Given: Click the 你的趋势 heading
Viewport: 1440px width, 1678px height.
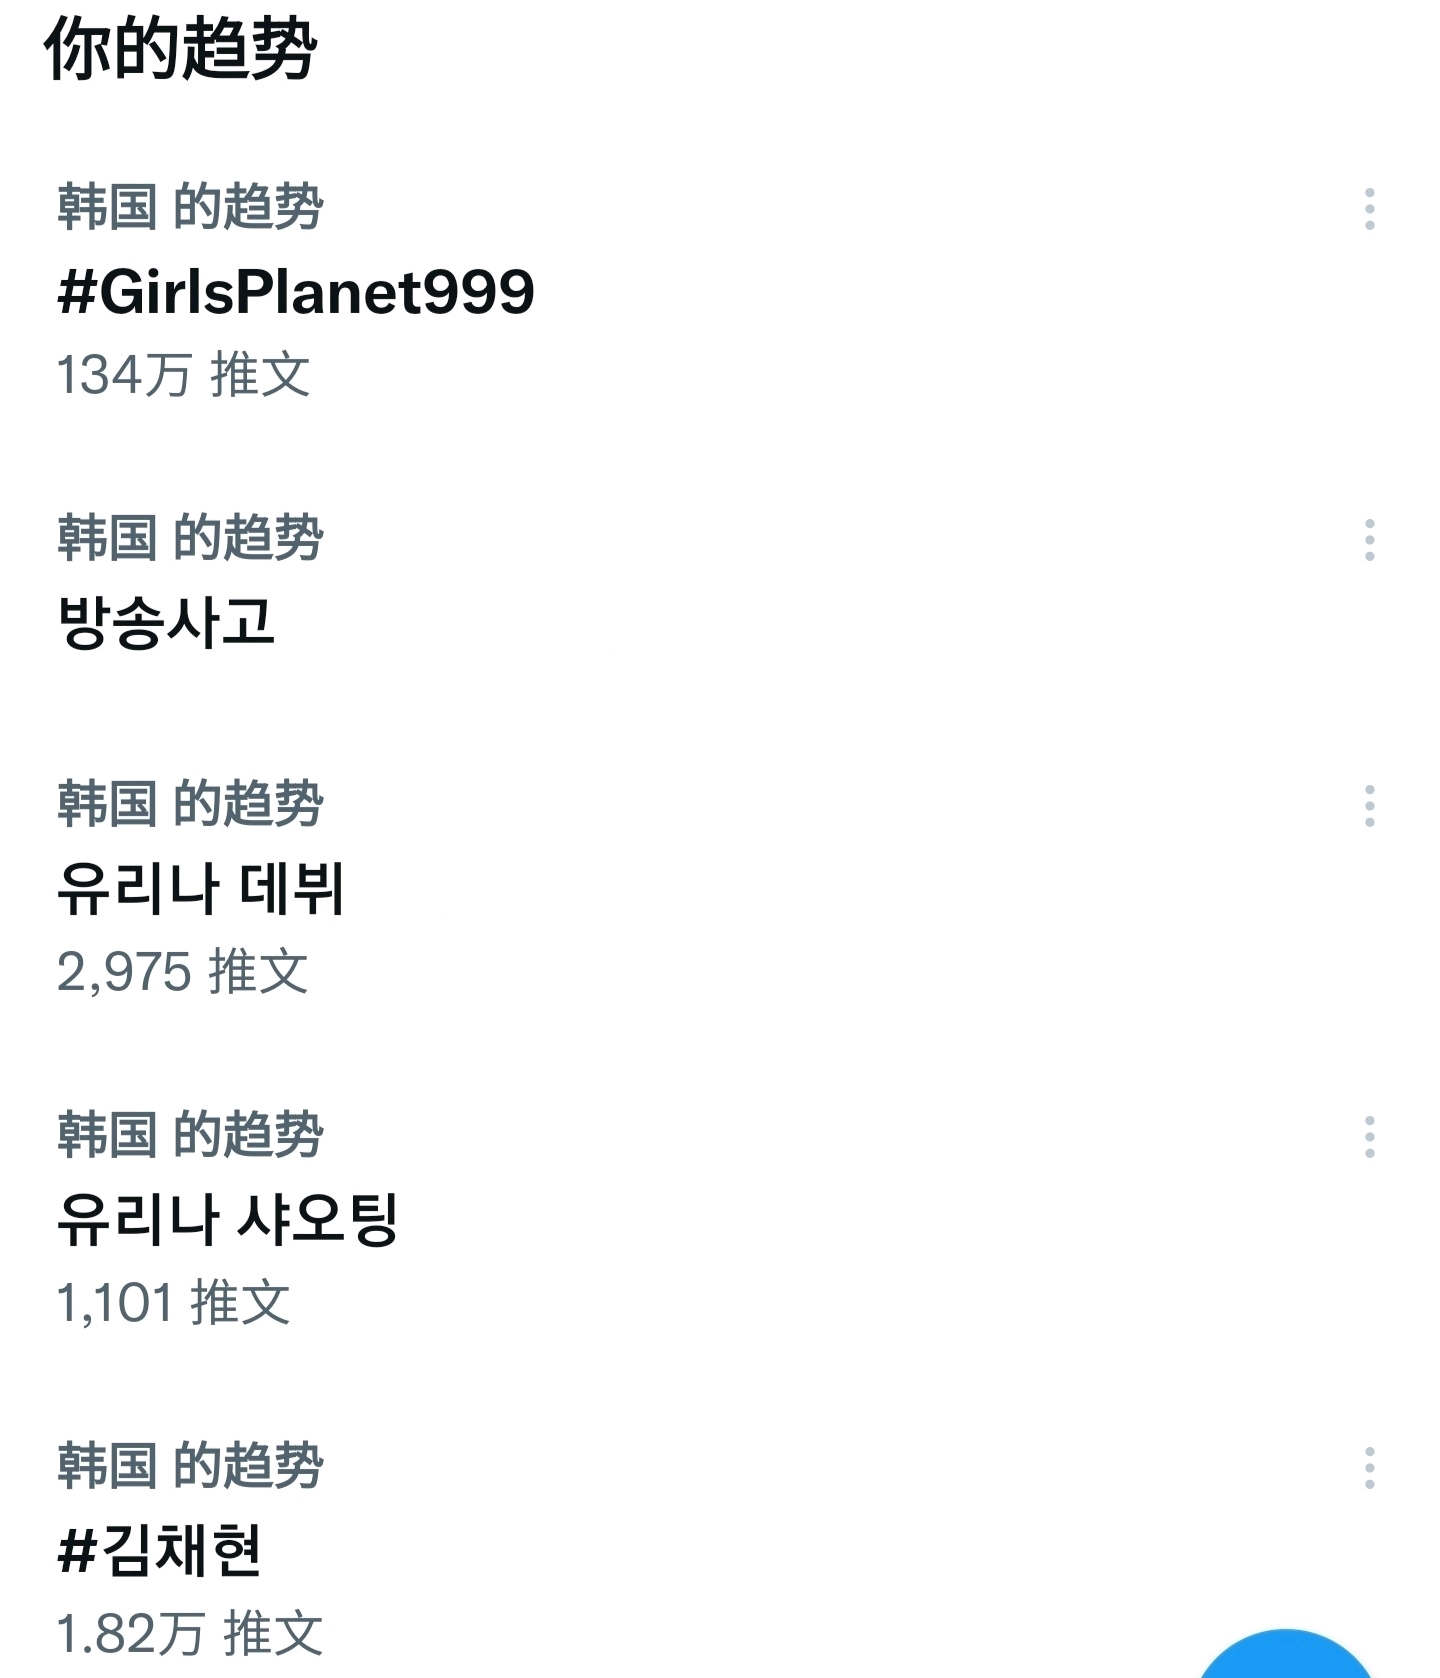Looking at the screenshot, I should point(181,48).
